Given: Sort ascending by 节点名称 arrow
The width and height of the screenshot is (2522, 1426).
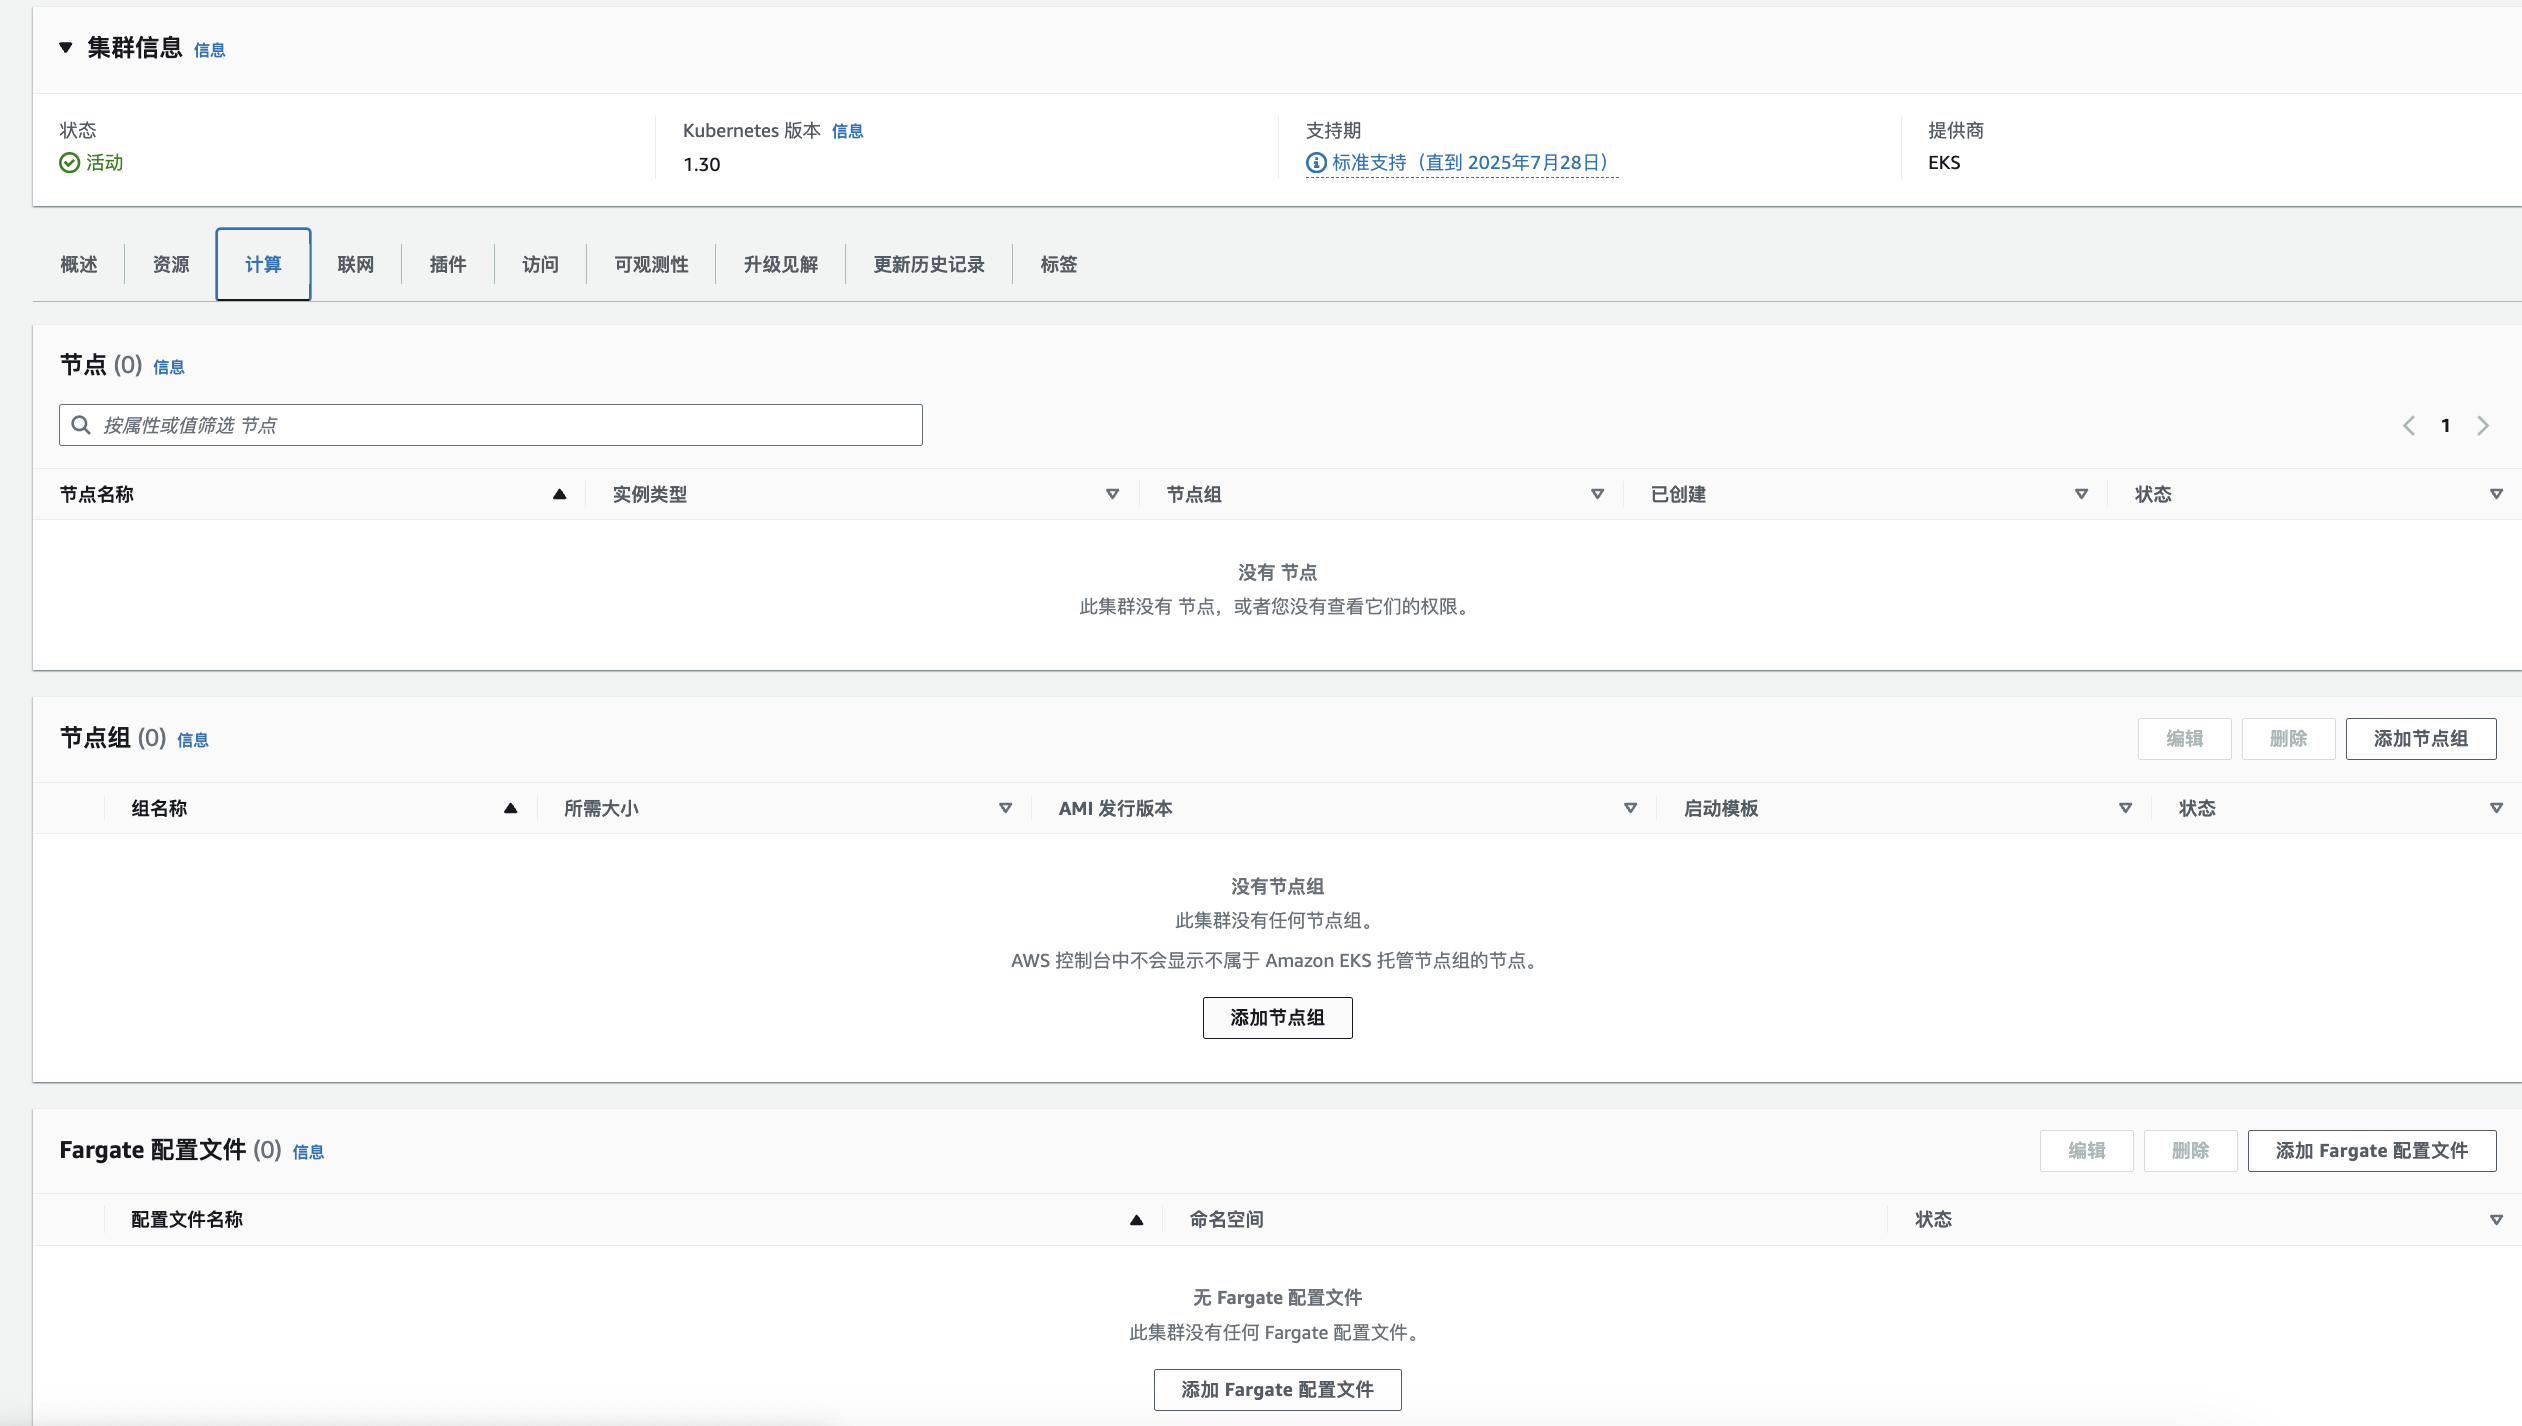Looking at the screenshot, I should (559, 494).
